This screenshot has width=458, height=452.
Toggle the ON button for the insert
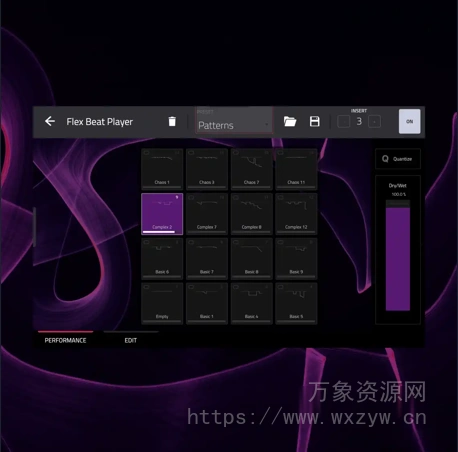(x=410, y=121)
